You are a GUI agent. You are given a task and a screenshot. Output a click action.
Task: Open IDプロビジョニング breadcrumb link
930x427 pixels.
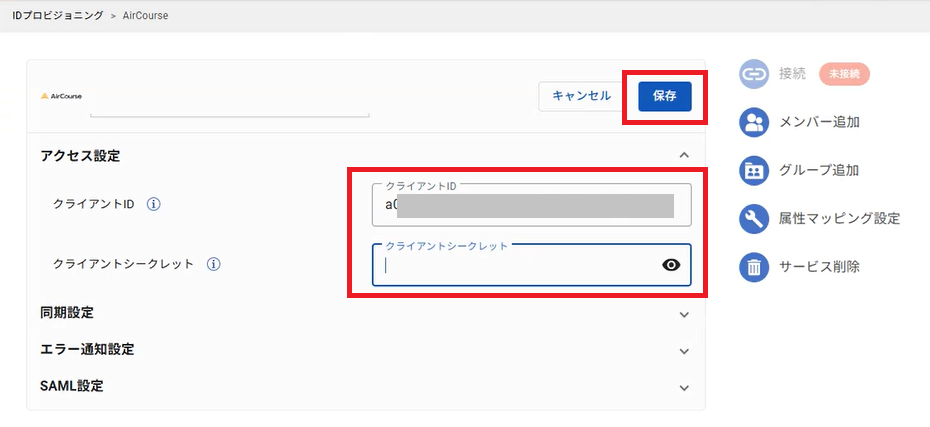point(58,16)
